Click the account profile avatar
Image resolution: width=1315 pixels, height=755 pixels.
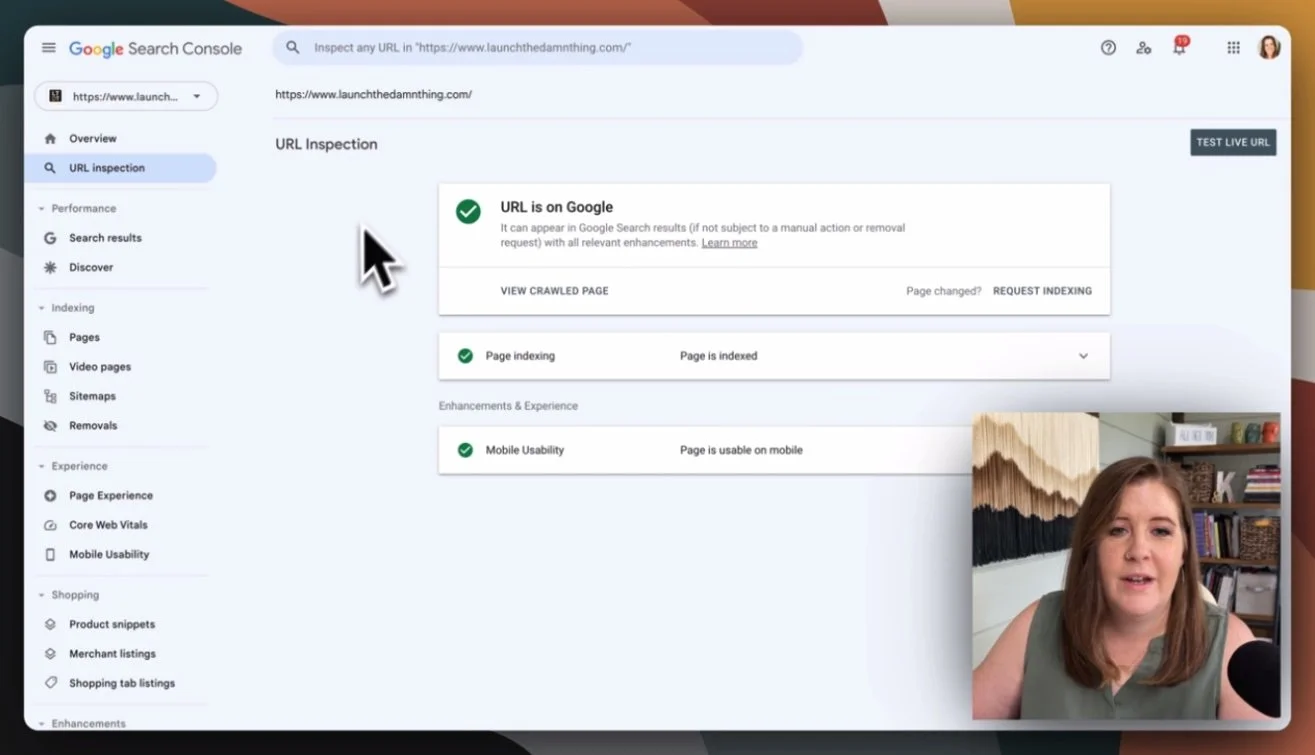point(1269,47)
